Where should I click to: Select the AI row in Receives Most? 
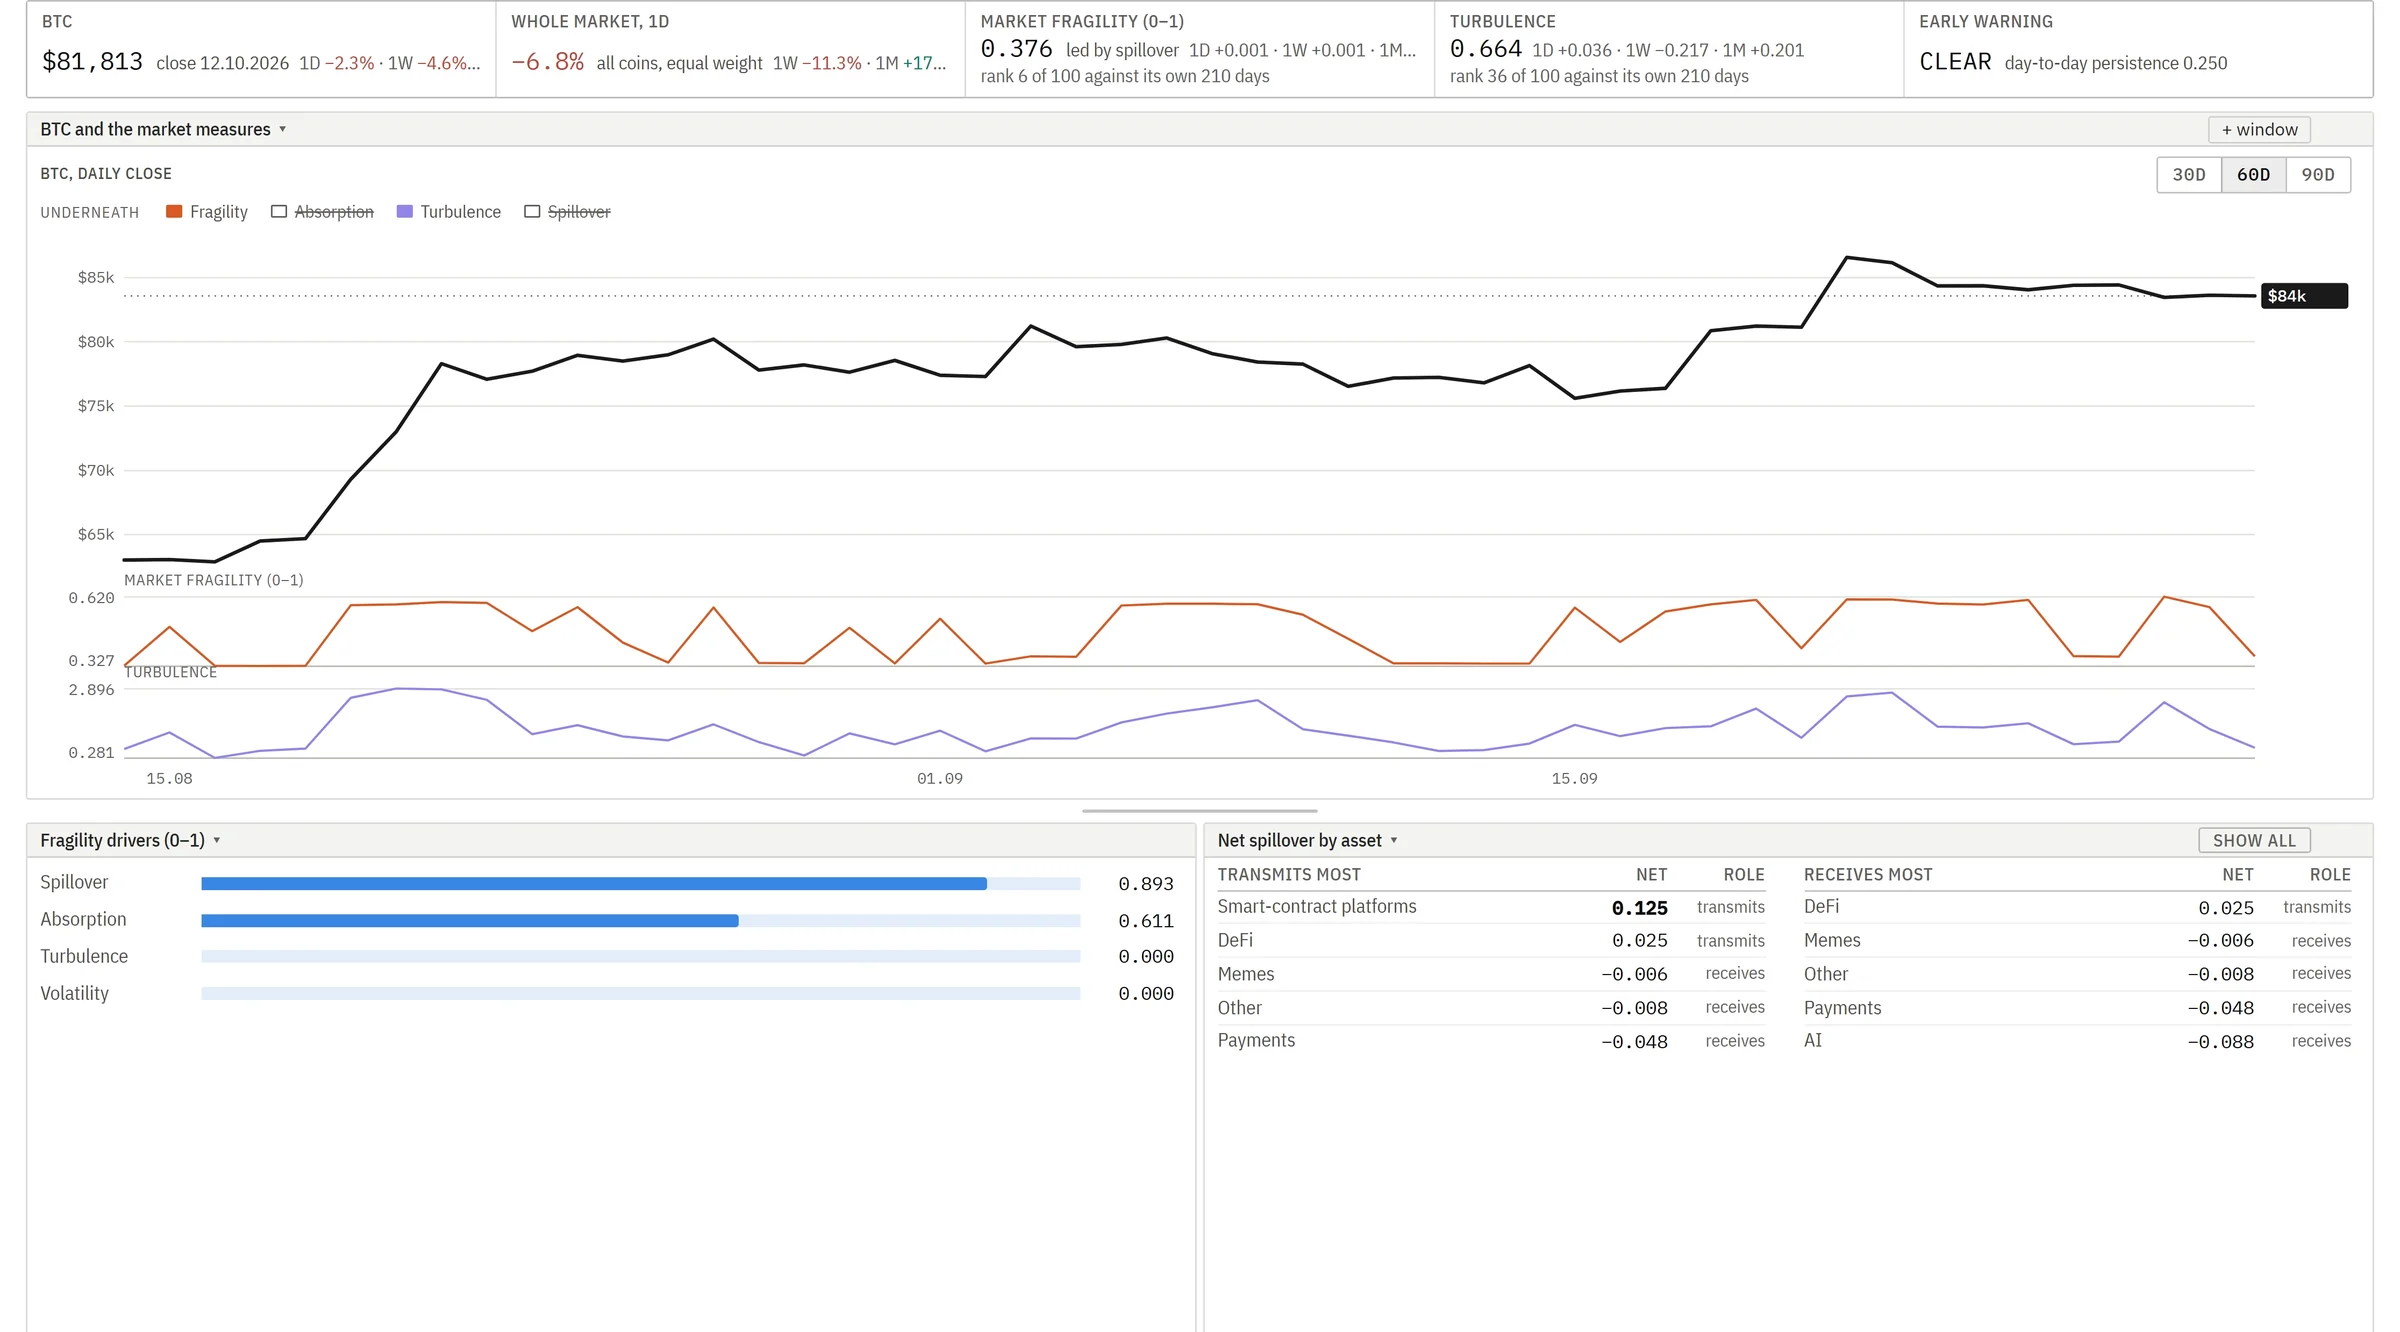(x=2077, y=1041)
